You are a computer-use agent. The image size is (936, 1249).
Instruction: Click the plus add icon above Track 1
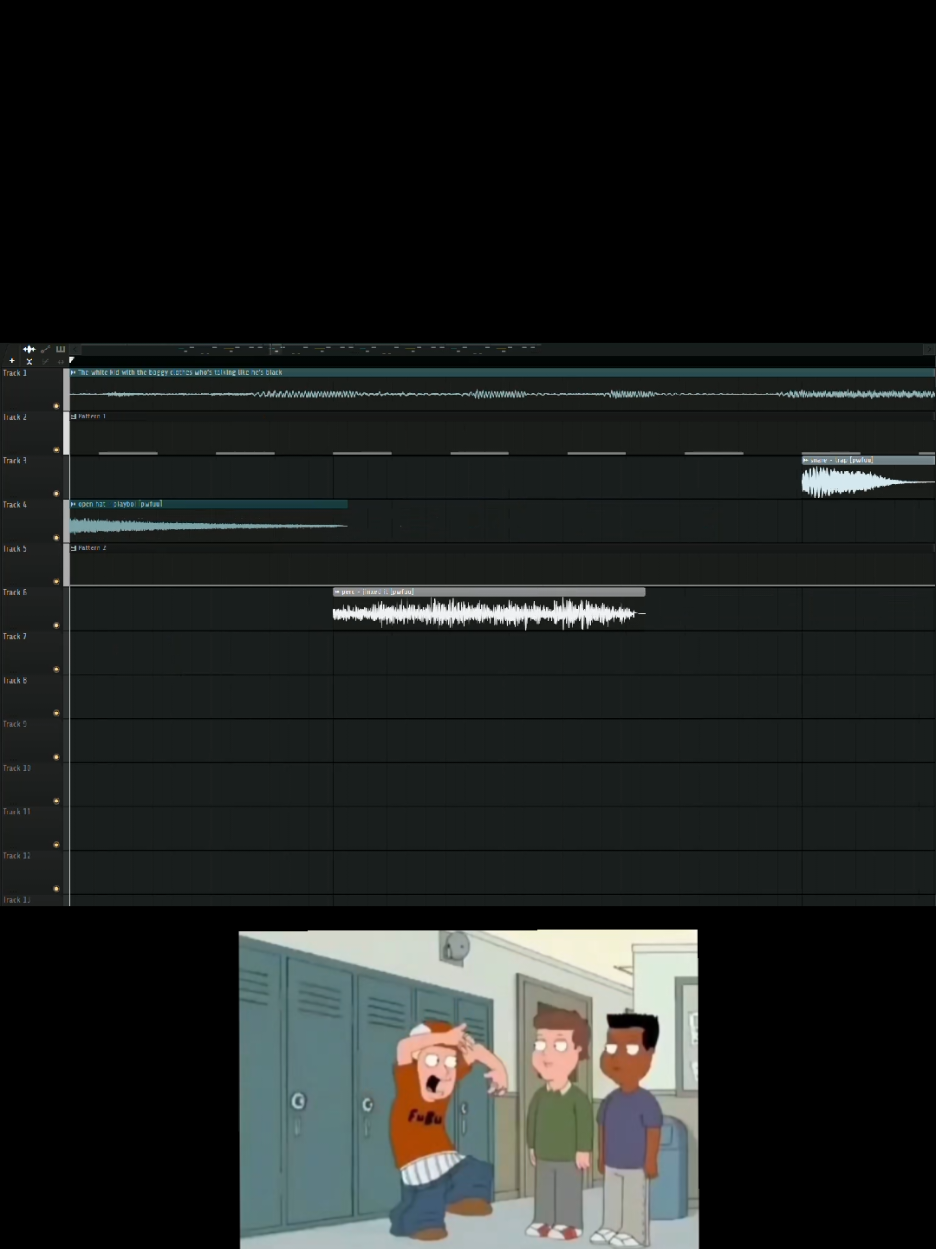point(12,361)
